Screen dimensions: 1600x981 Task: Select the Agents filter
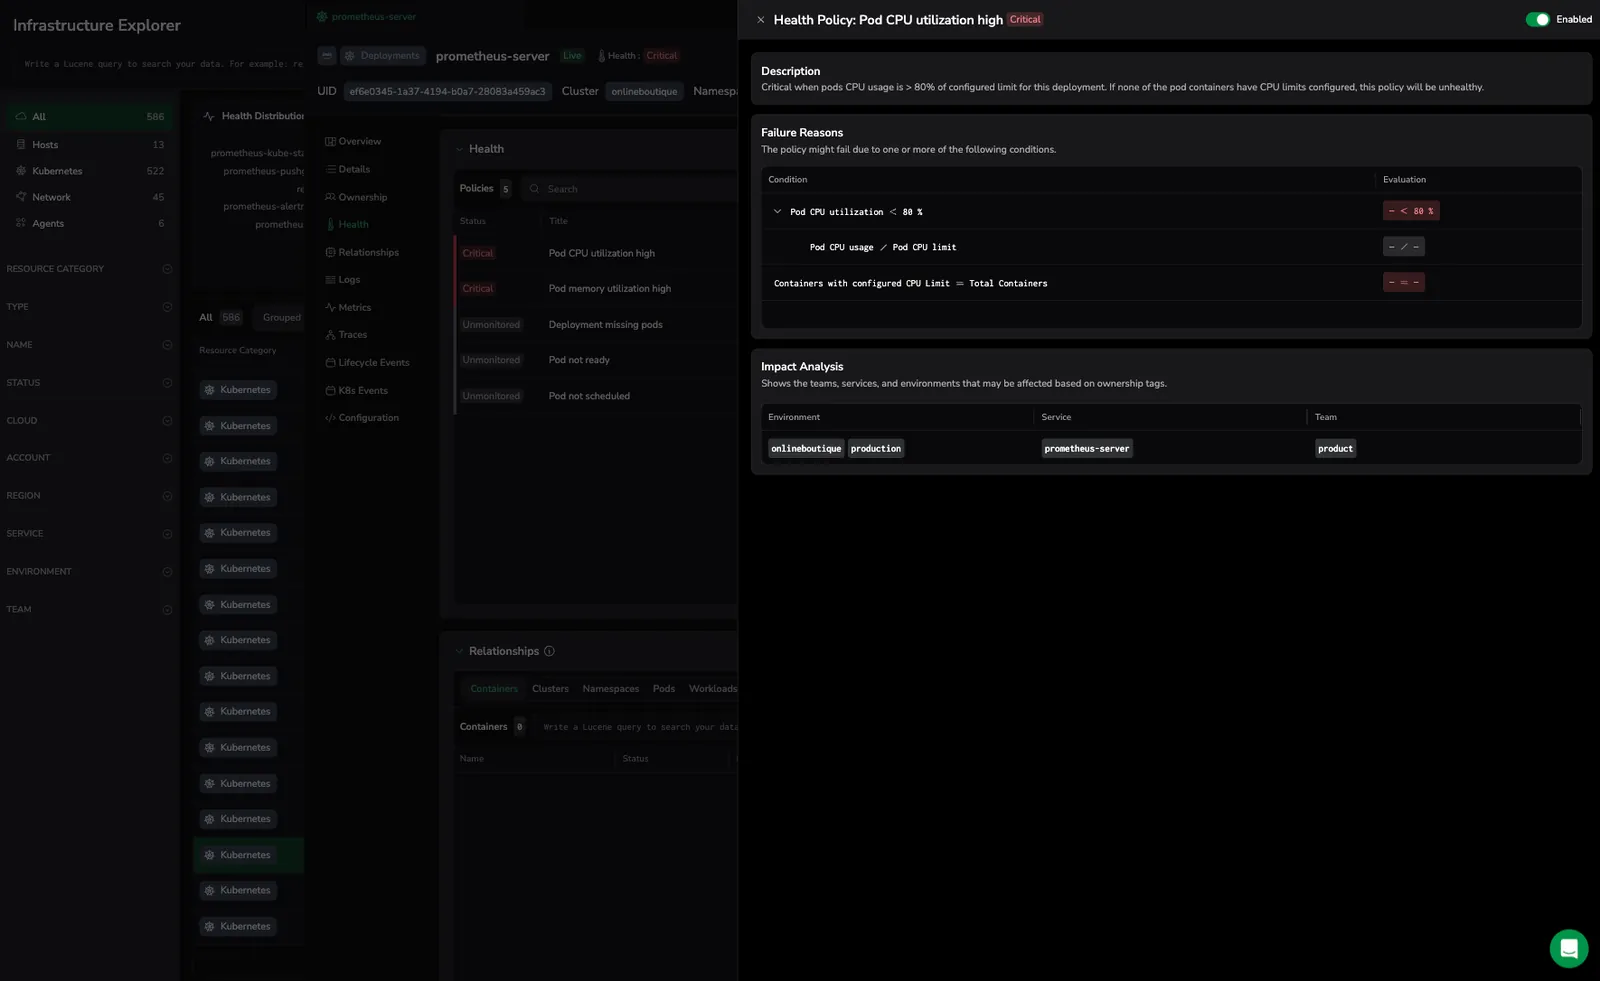pos(89,223)
